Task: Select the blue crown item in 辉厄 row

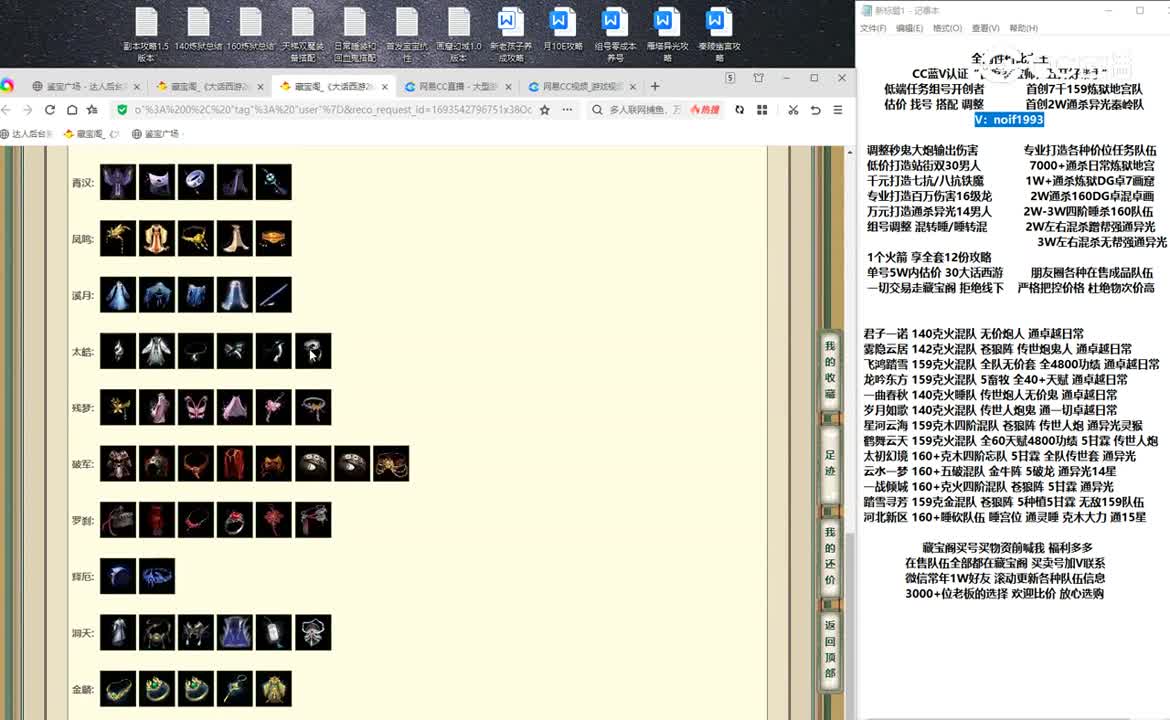Action: [x=157, y=576]
